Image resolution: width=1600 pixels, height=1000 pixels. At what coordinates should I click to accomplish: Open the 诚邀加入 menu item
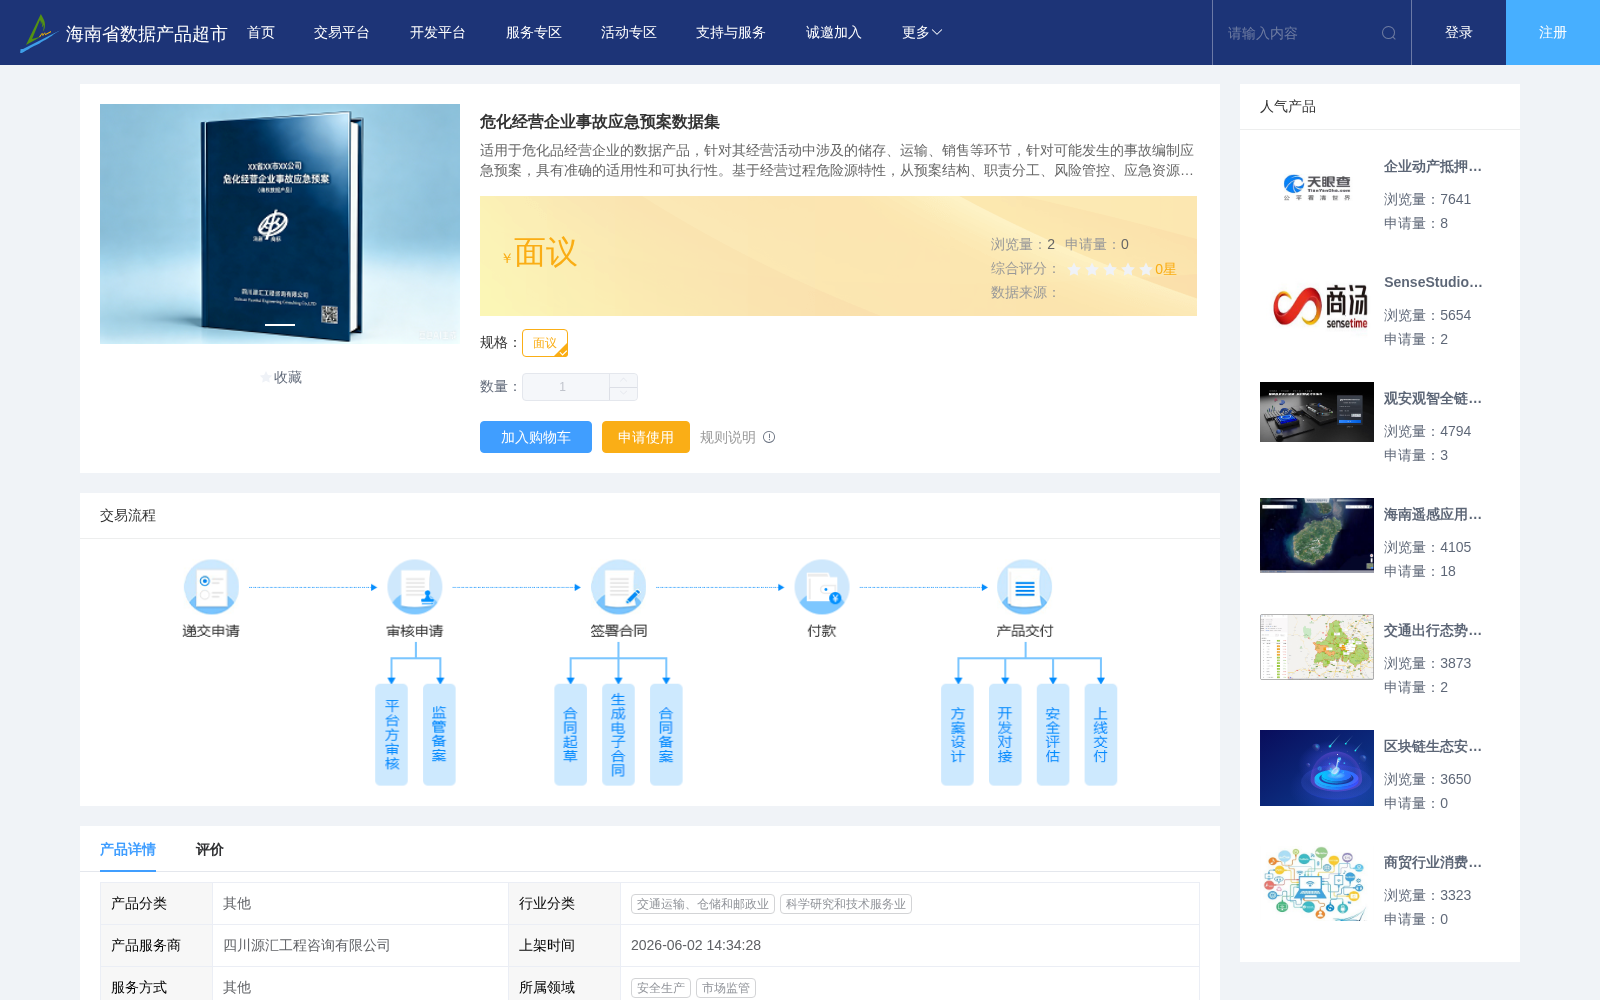[834, 33]
